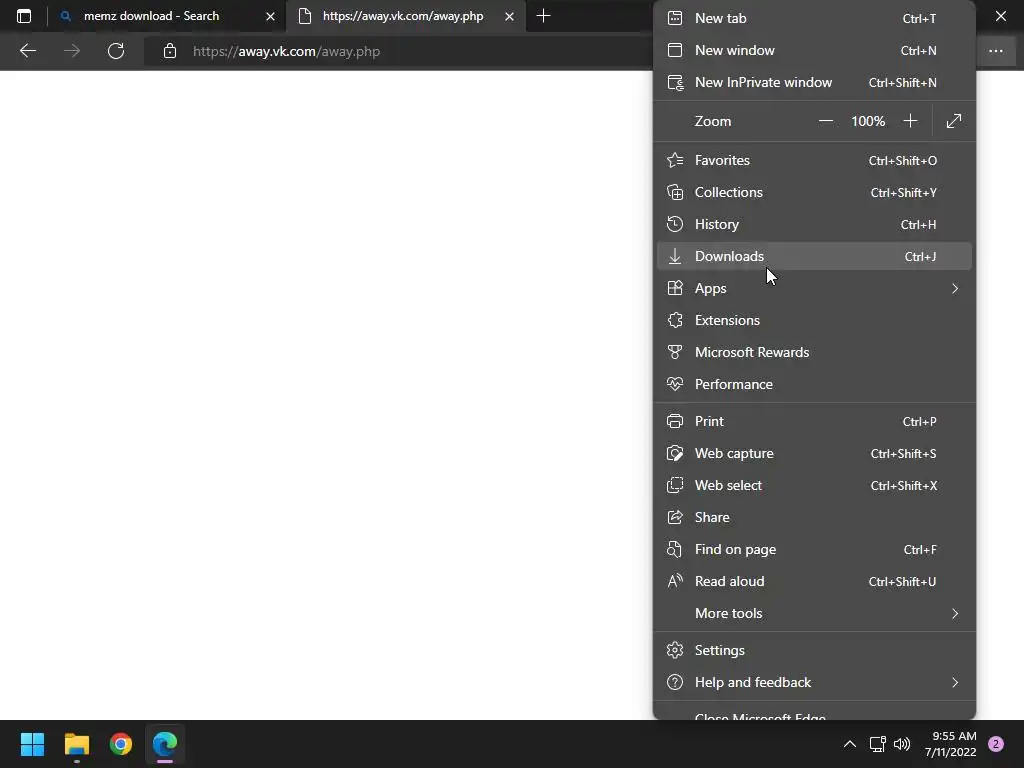Open Extensions from the menu
The image size is (1024, 768).
(x=814, y=320)
